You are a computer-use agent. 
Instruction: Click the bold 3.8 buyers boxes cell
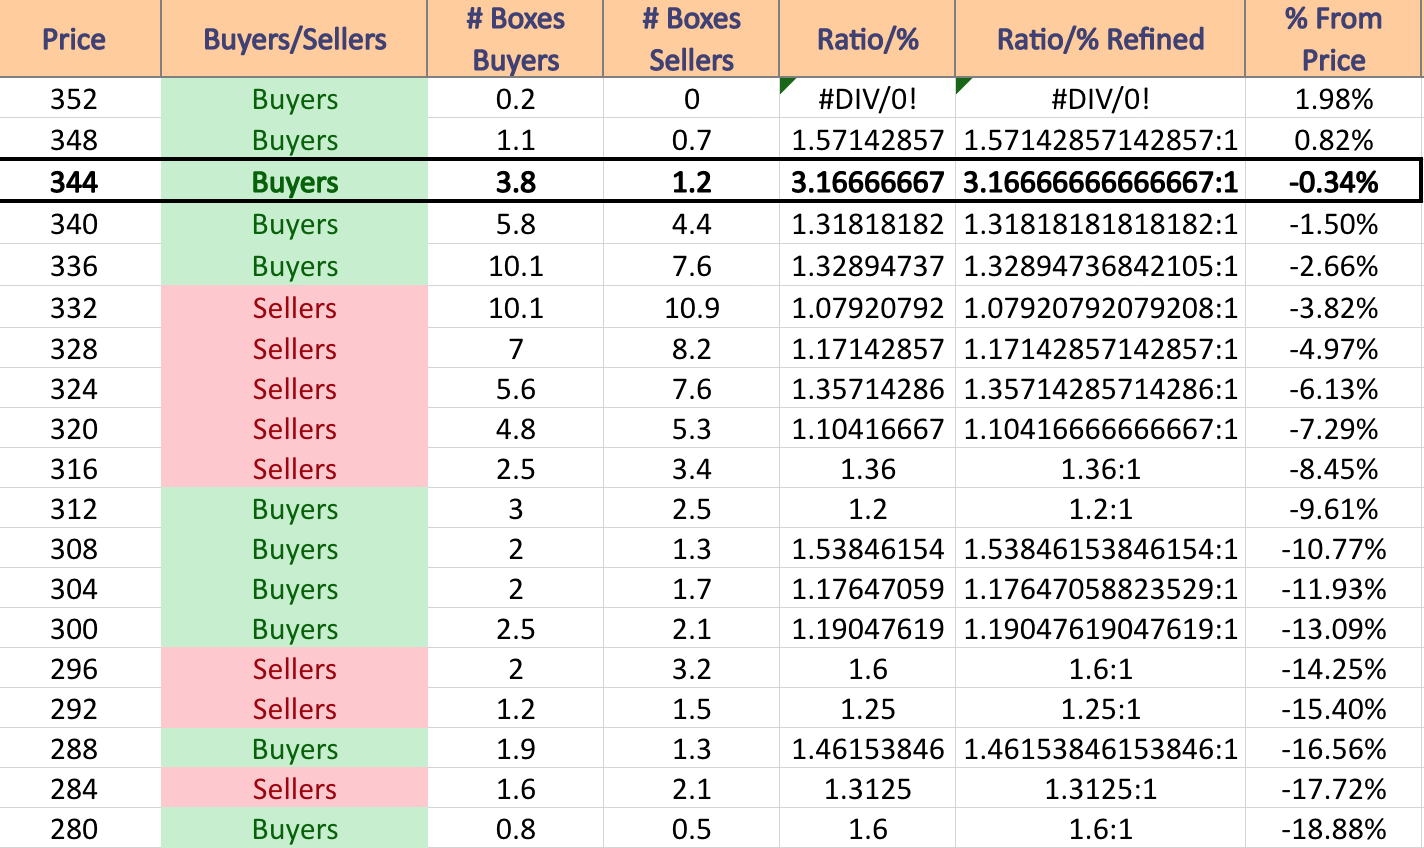coord(515,182)
